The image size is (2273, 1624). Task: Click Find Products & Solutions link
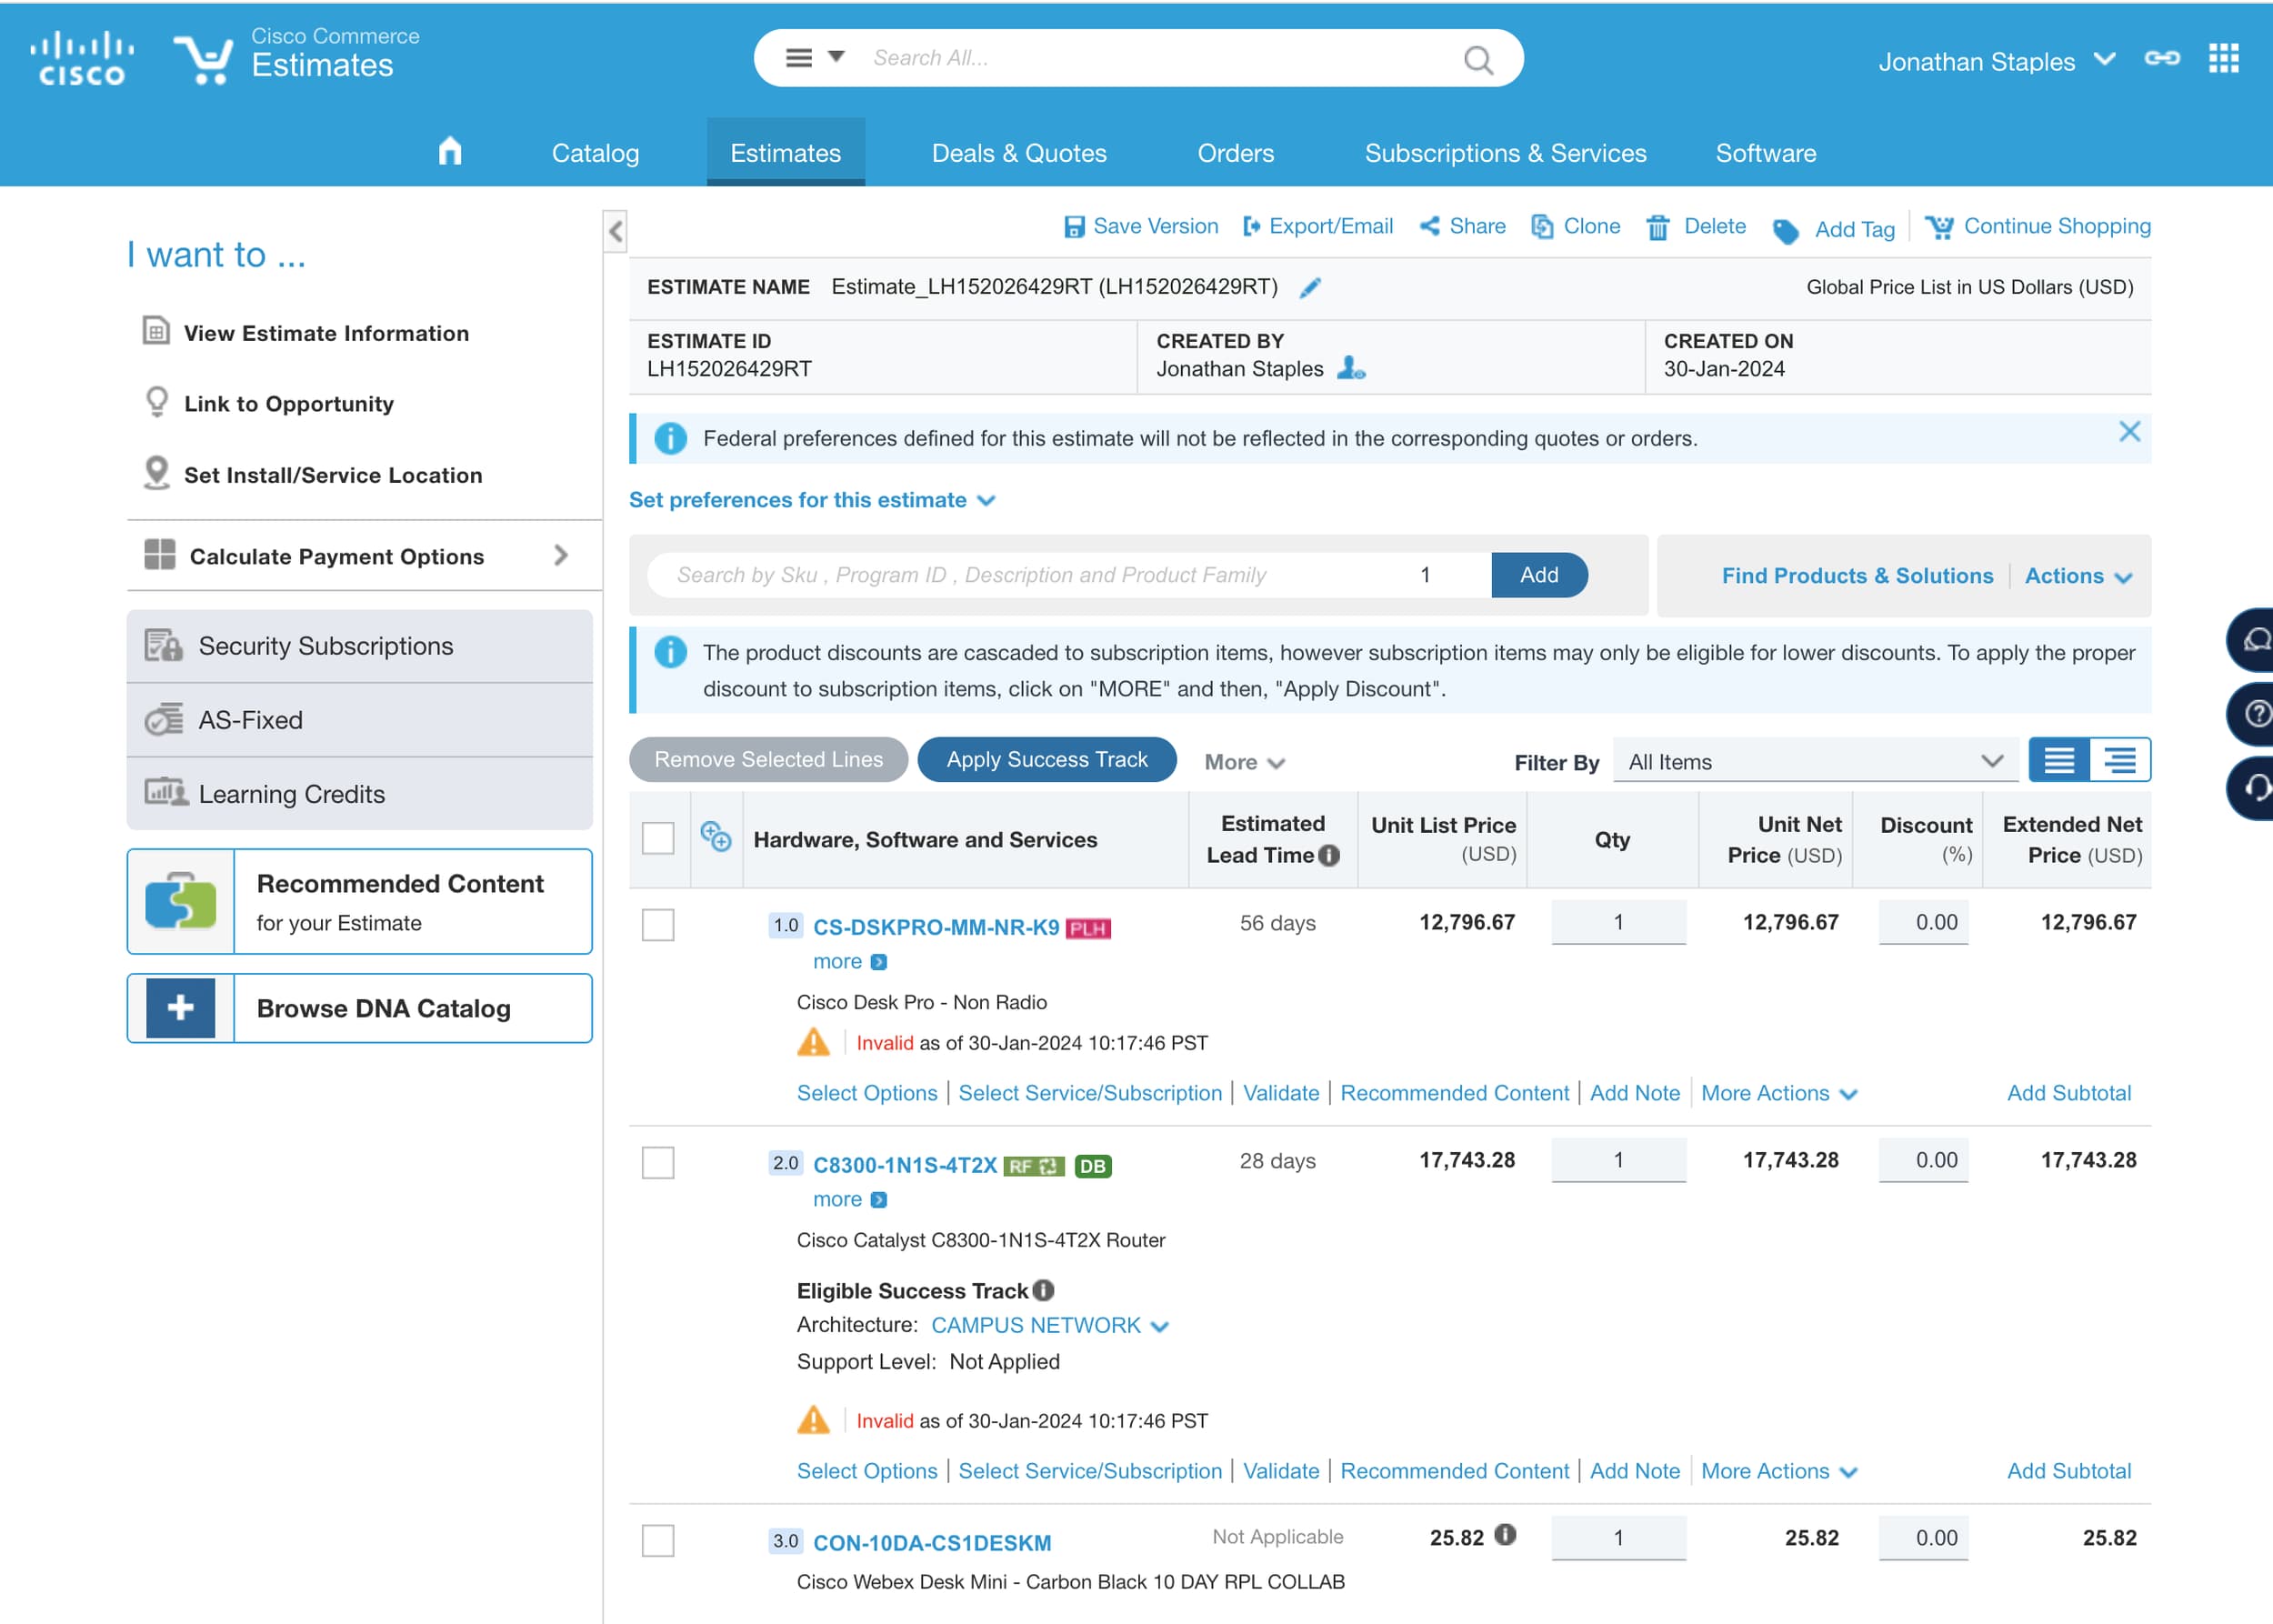(x=1857, y=576)
